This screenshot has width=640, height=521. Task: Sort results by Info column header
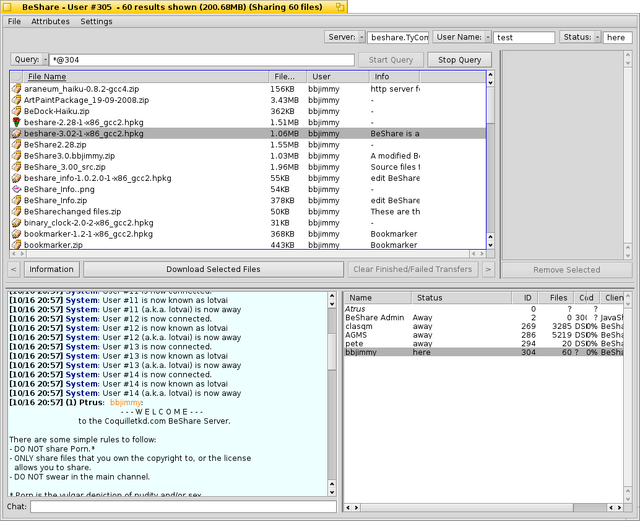(x=395, y=76)
